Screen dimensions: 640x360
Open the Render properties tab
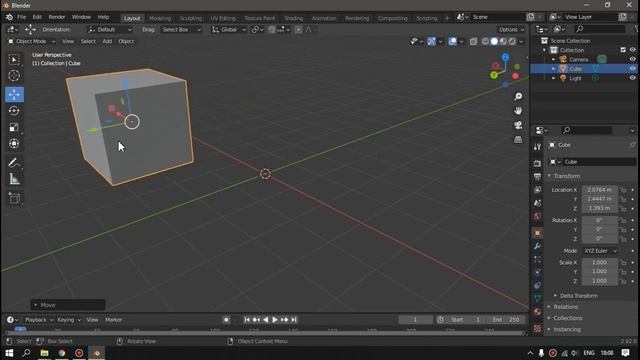click(x=537, y=163)
